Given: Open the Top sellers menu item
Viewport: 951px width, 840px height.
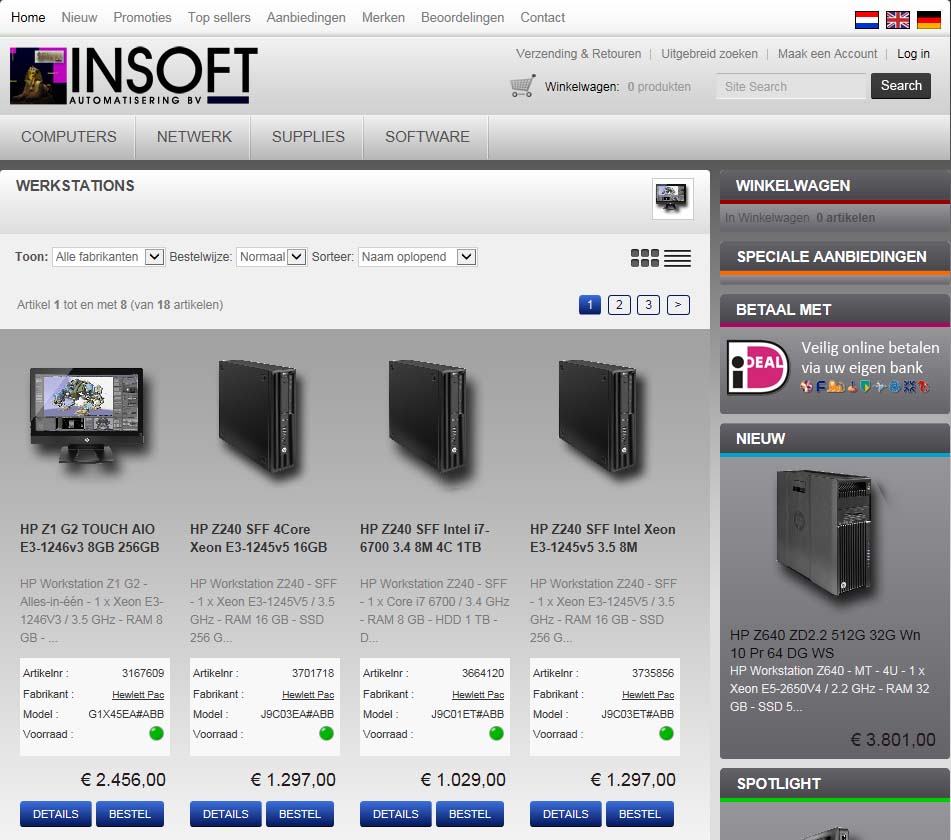Looking at the screenshot, I should click(x=219, y=18).
